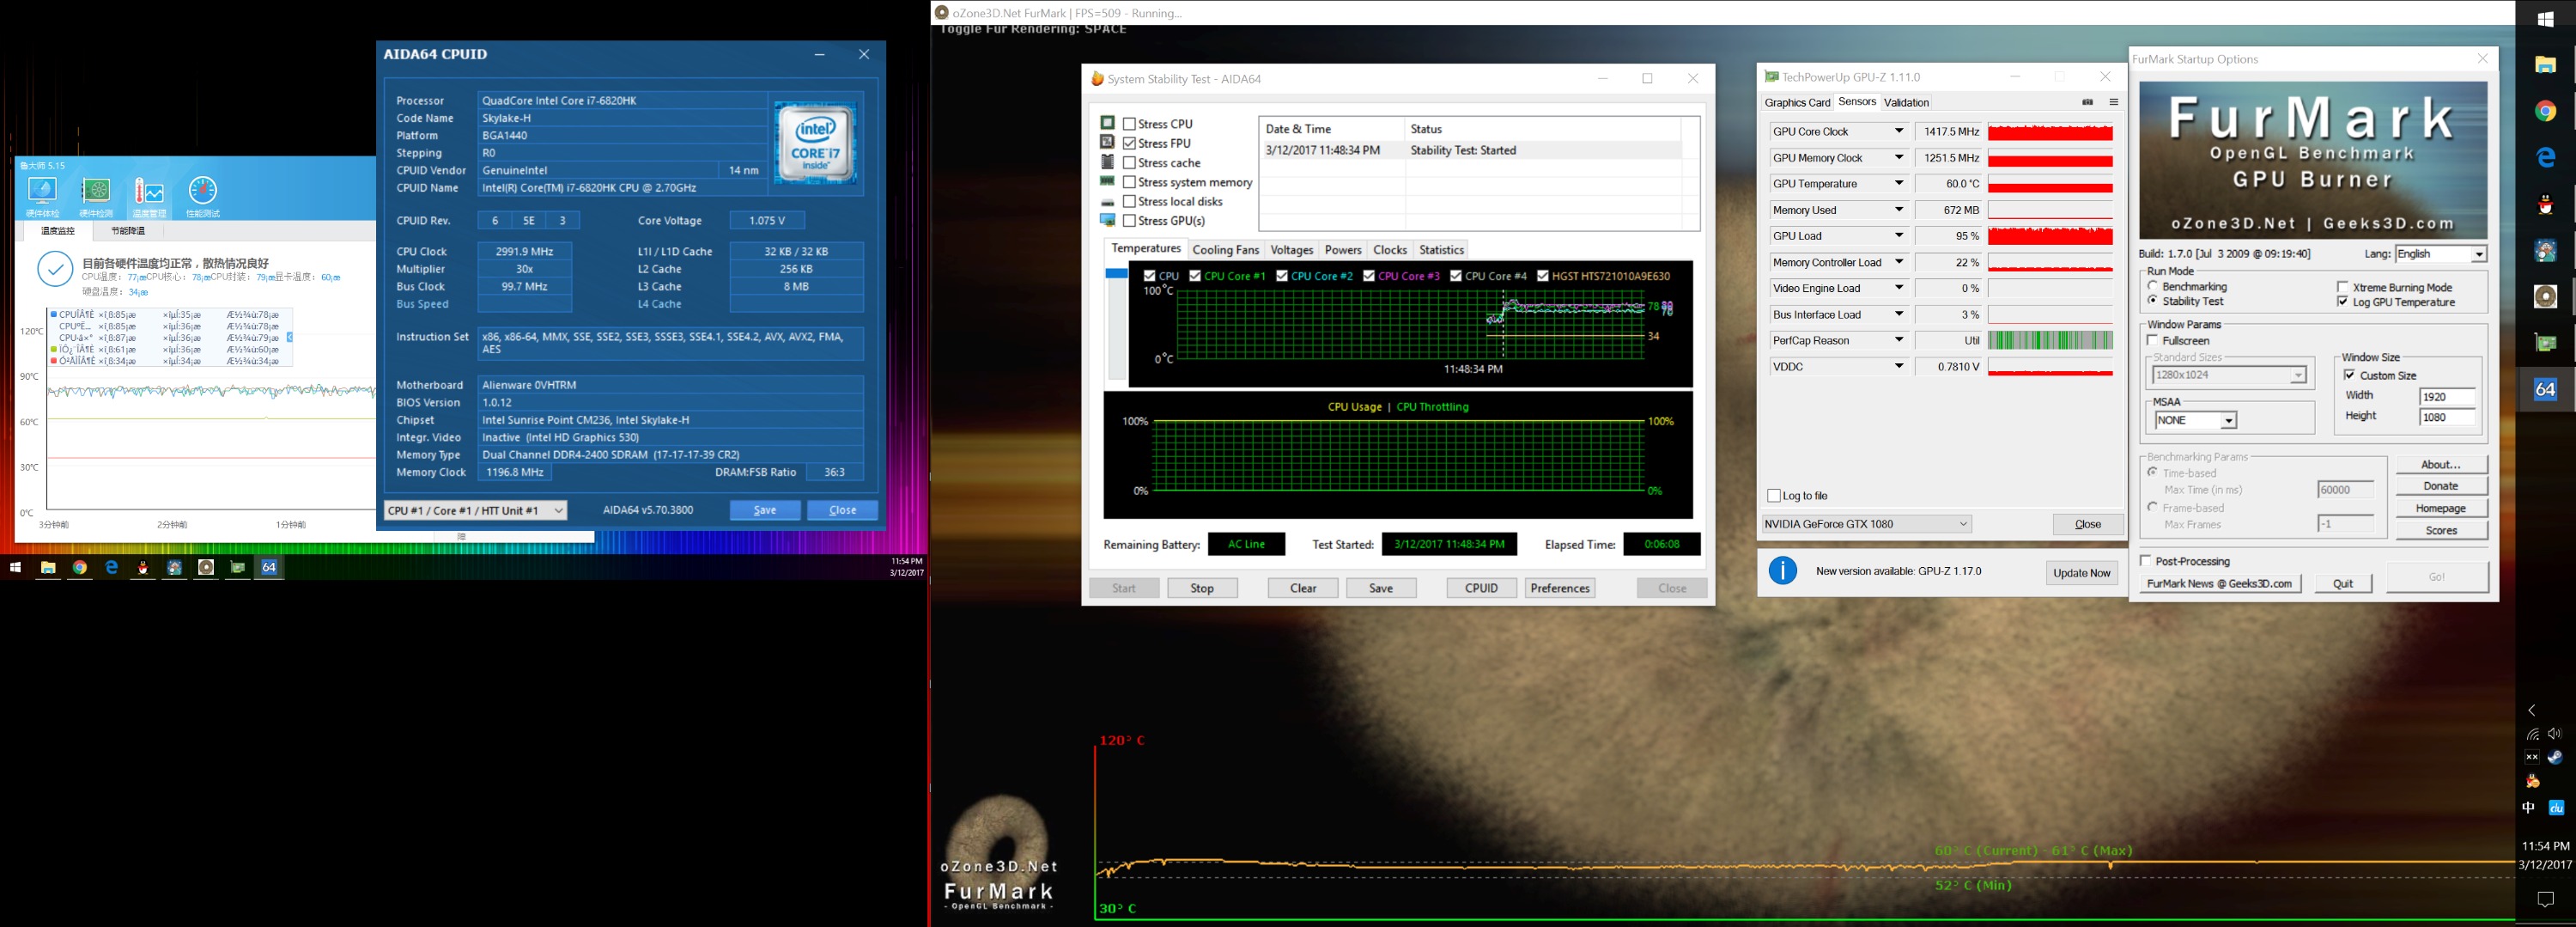
Task: Click the GPU-Z screenshot camera icon
Action: pyautogui.click(x=2087, y=102)
